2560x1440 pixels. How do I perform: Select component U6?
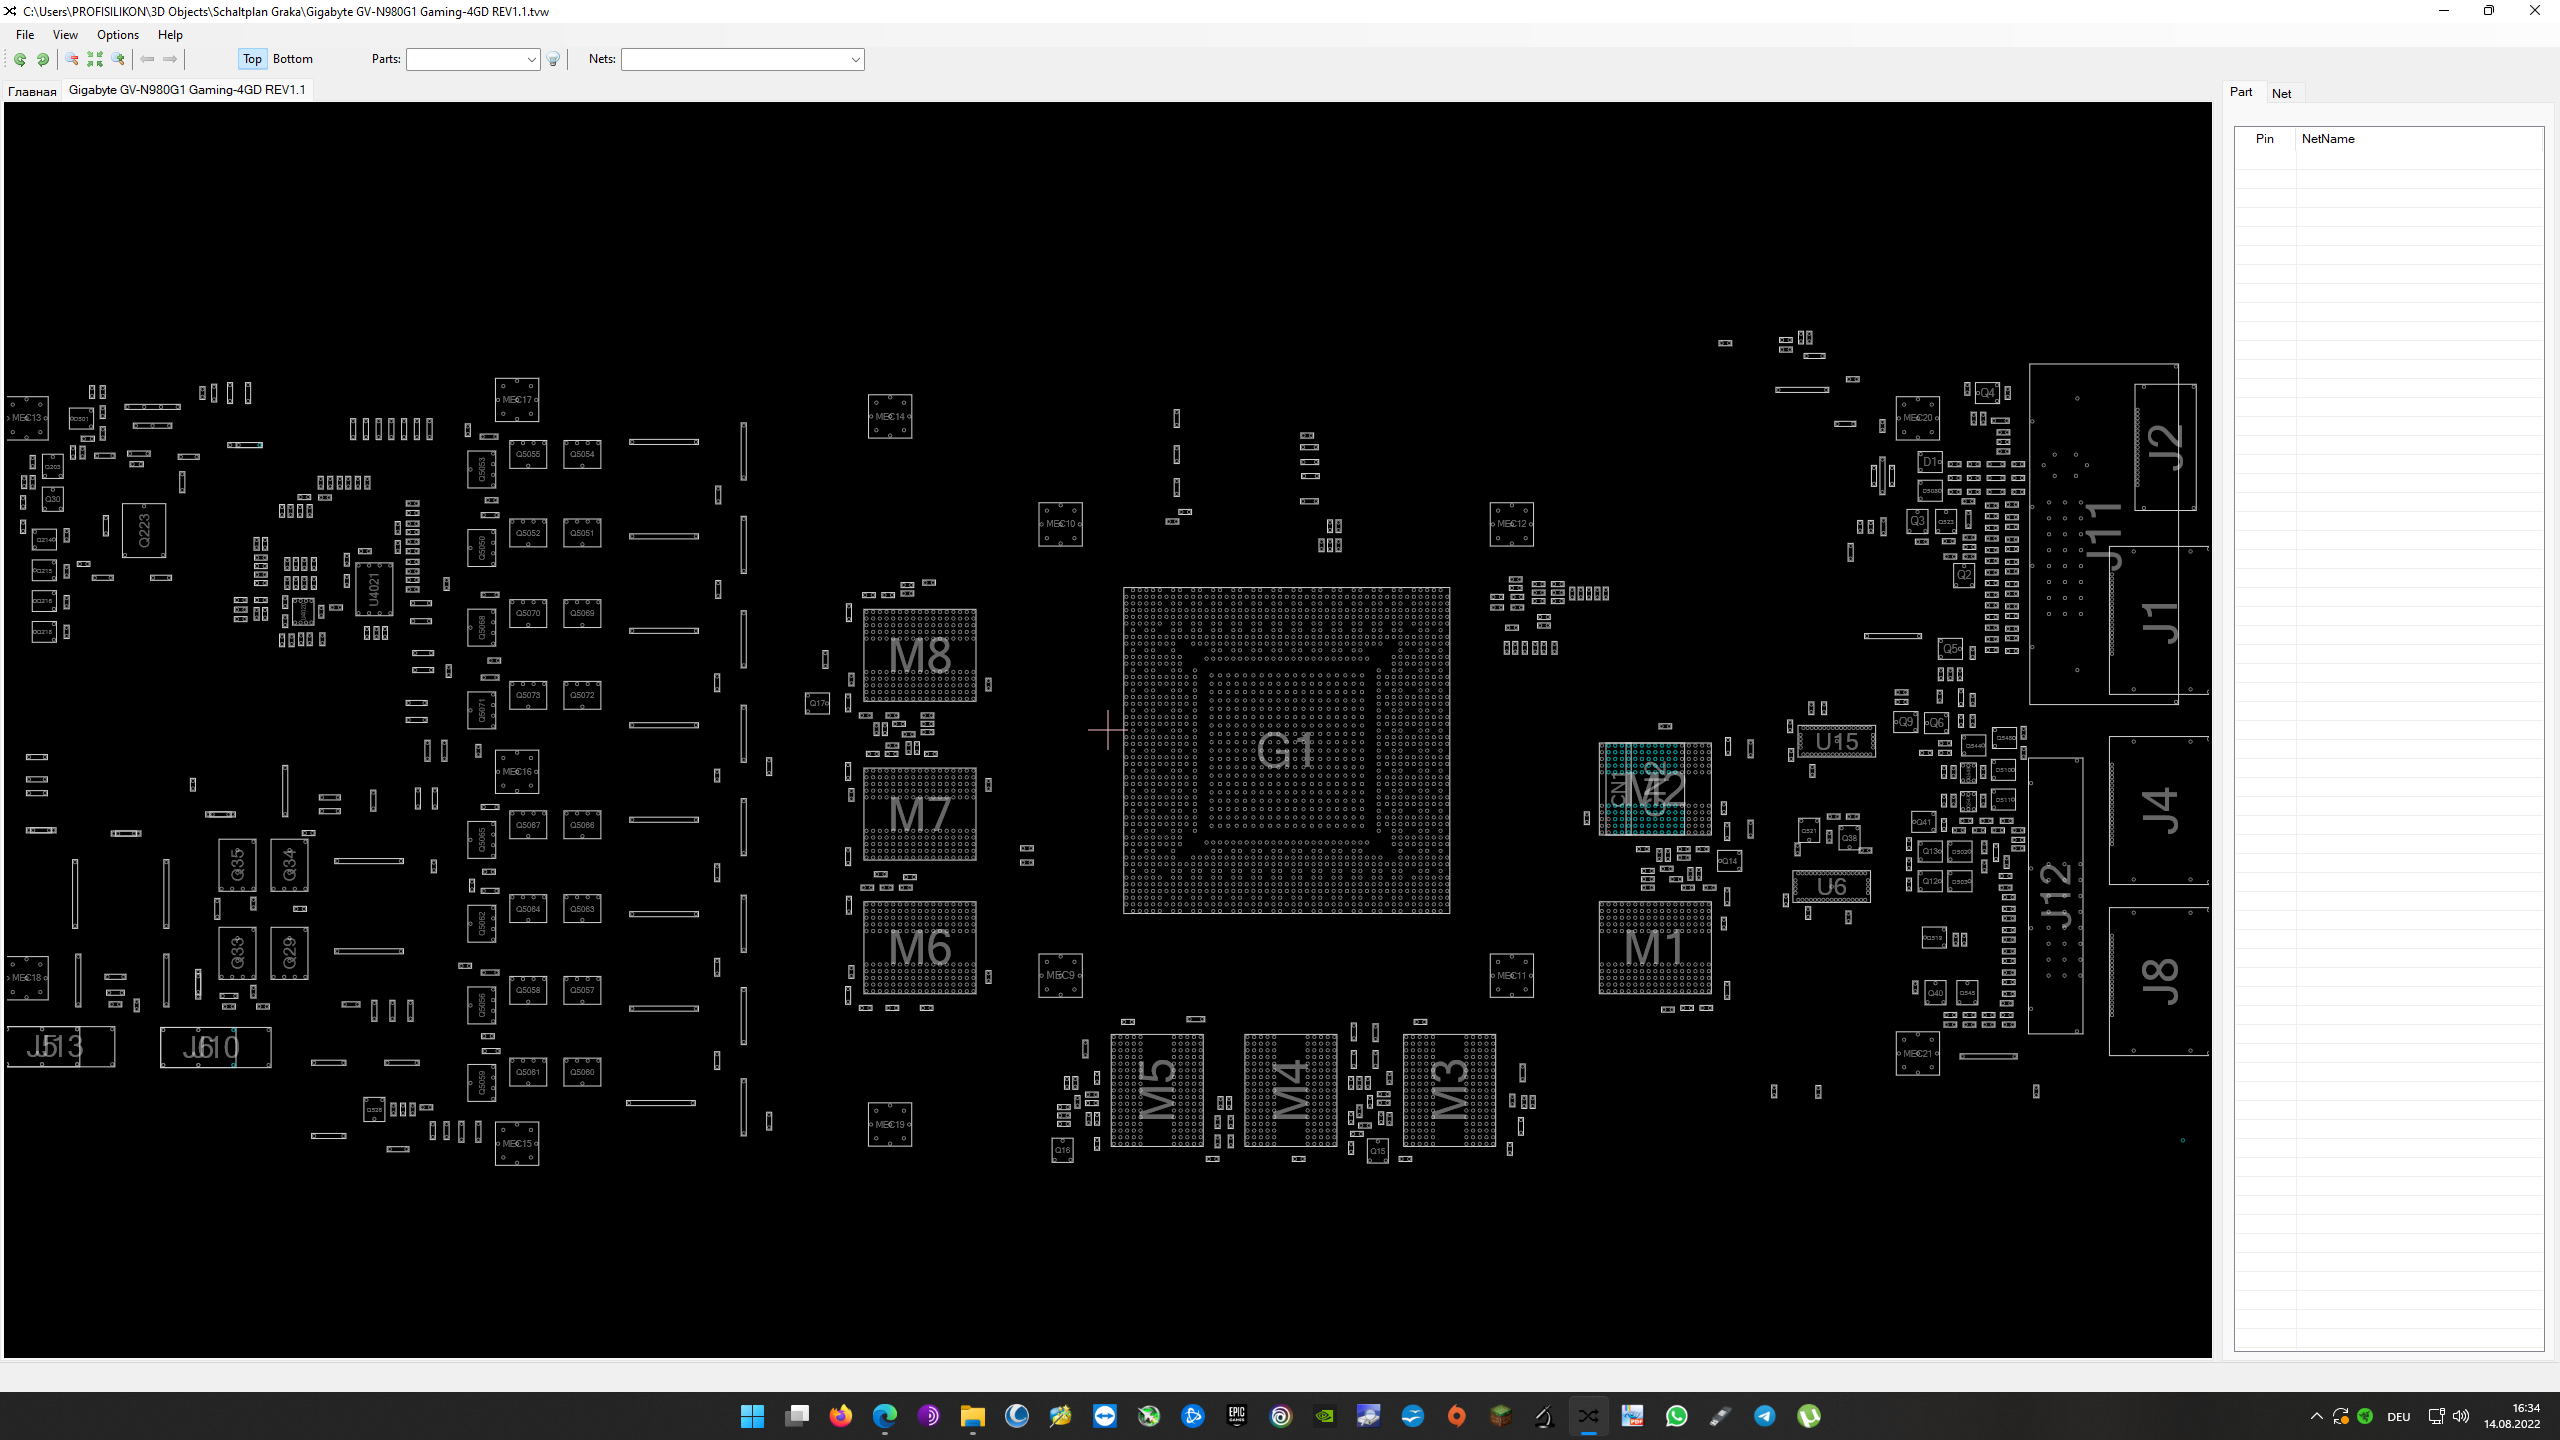(1831, 886)
